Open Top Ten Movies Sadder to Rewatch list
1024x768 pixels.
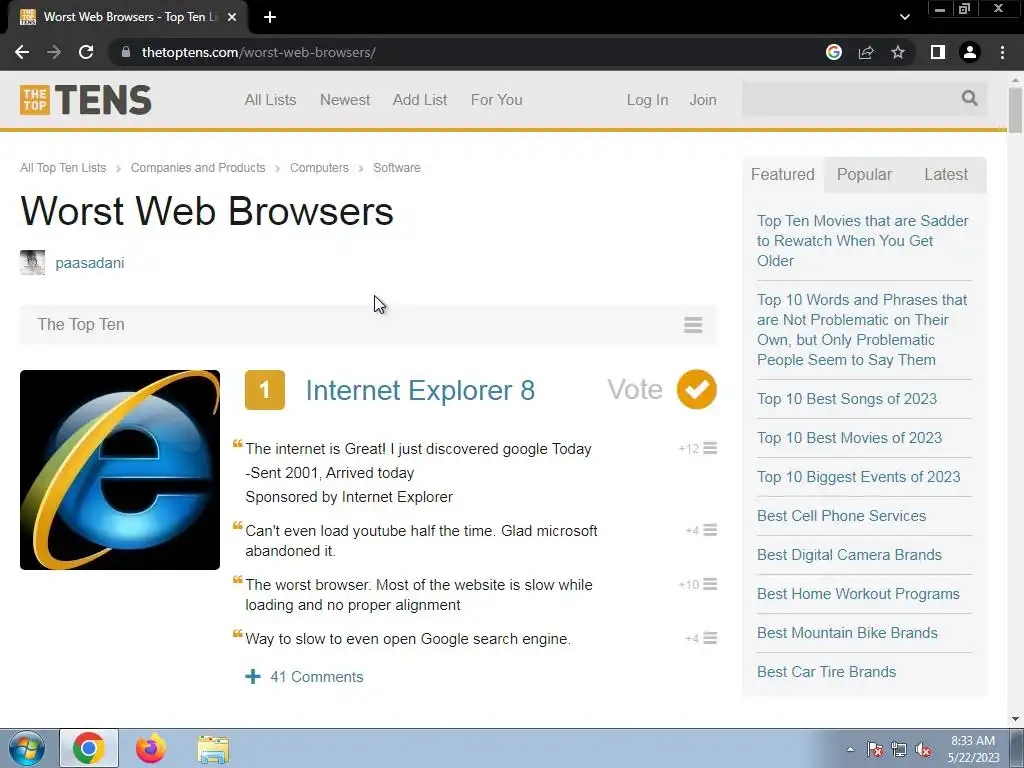pyautogui.click(x=862, y=240)
